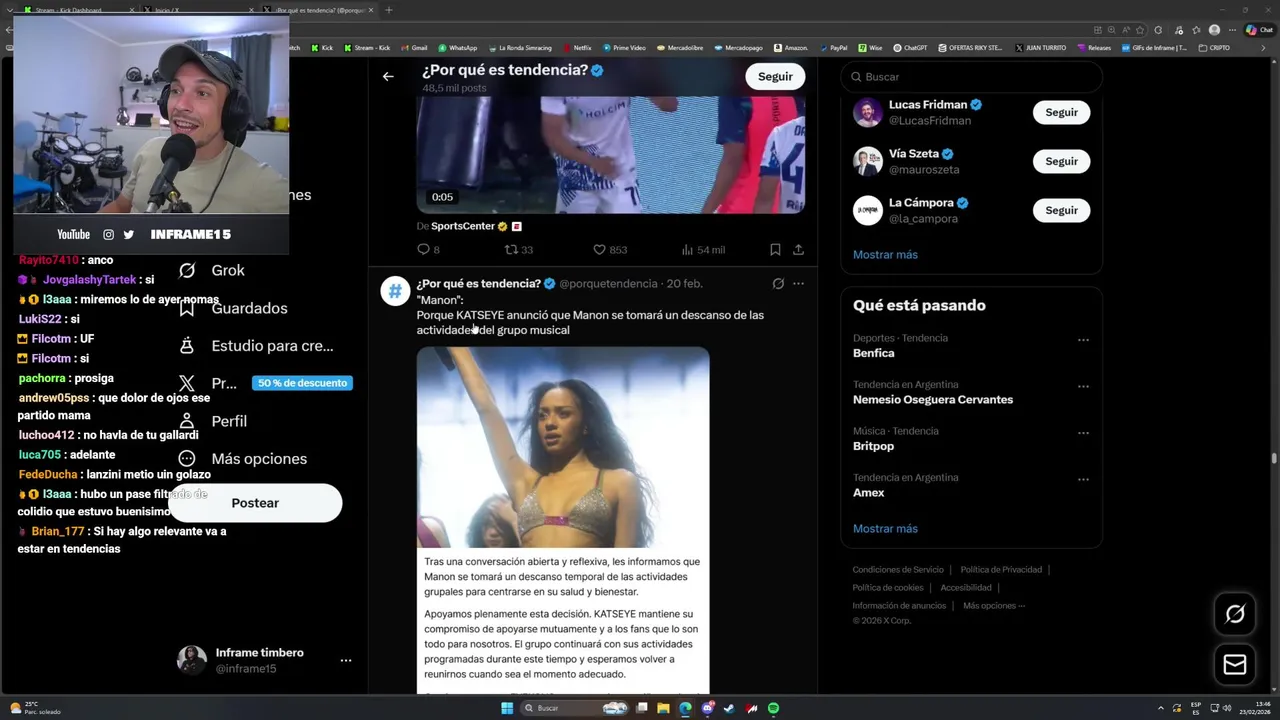
Task: Open the CRIPTO bookmarks folder
Action: coord(1214,47)
